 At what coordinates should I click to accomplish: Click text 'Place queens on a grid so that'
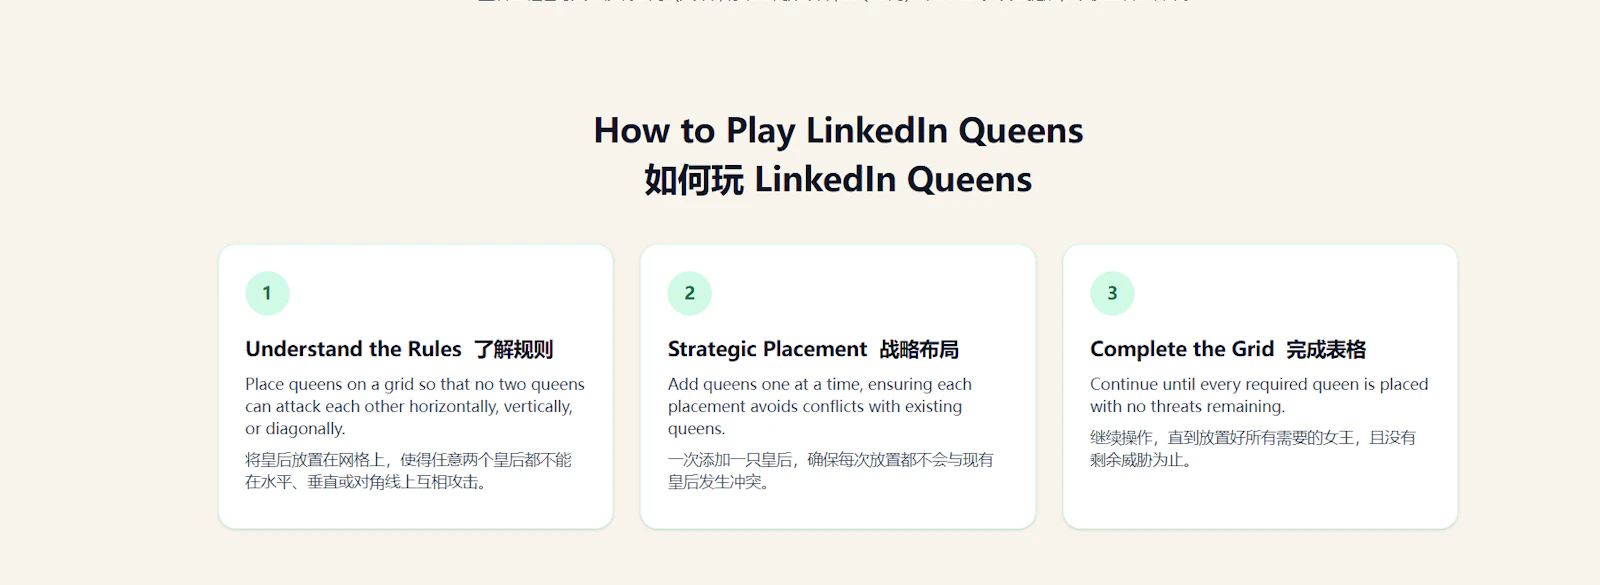point(357,384)
